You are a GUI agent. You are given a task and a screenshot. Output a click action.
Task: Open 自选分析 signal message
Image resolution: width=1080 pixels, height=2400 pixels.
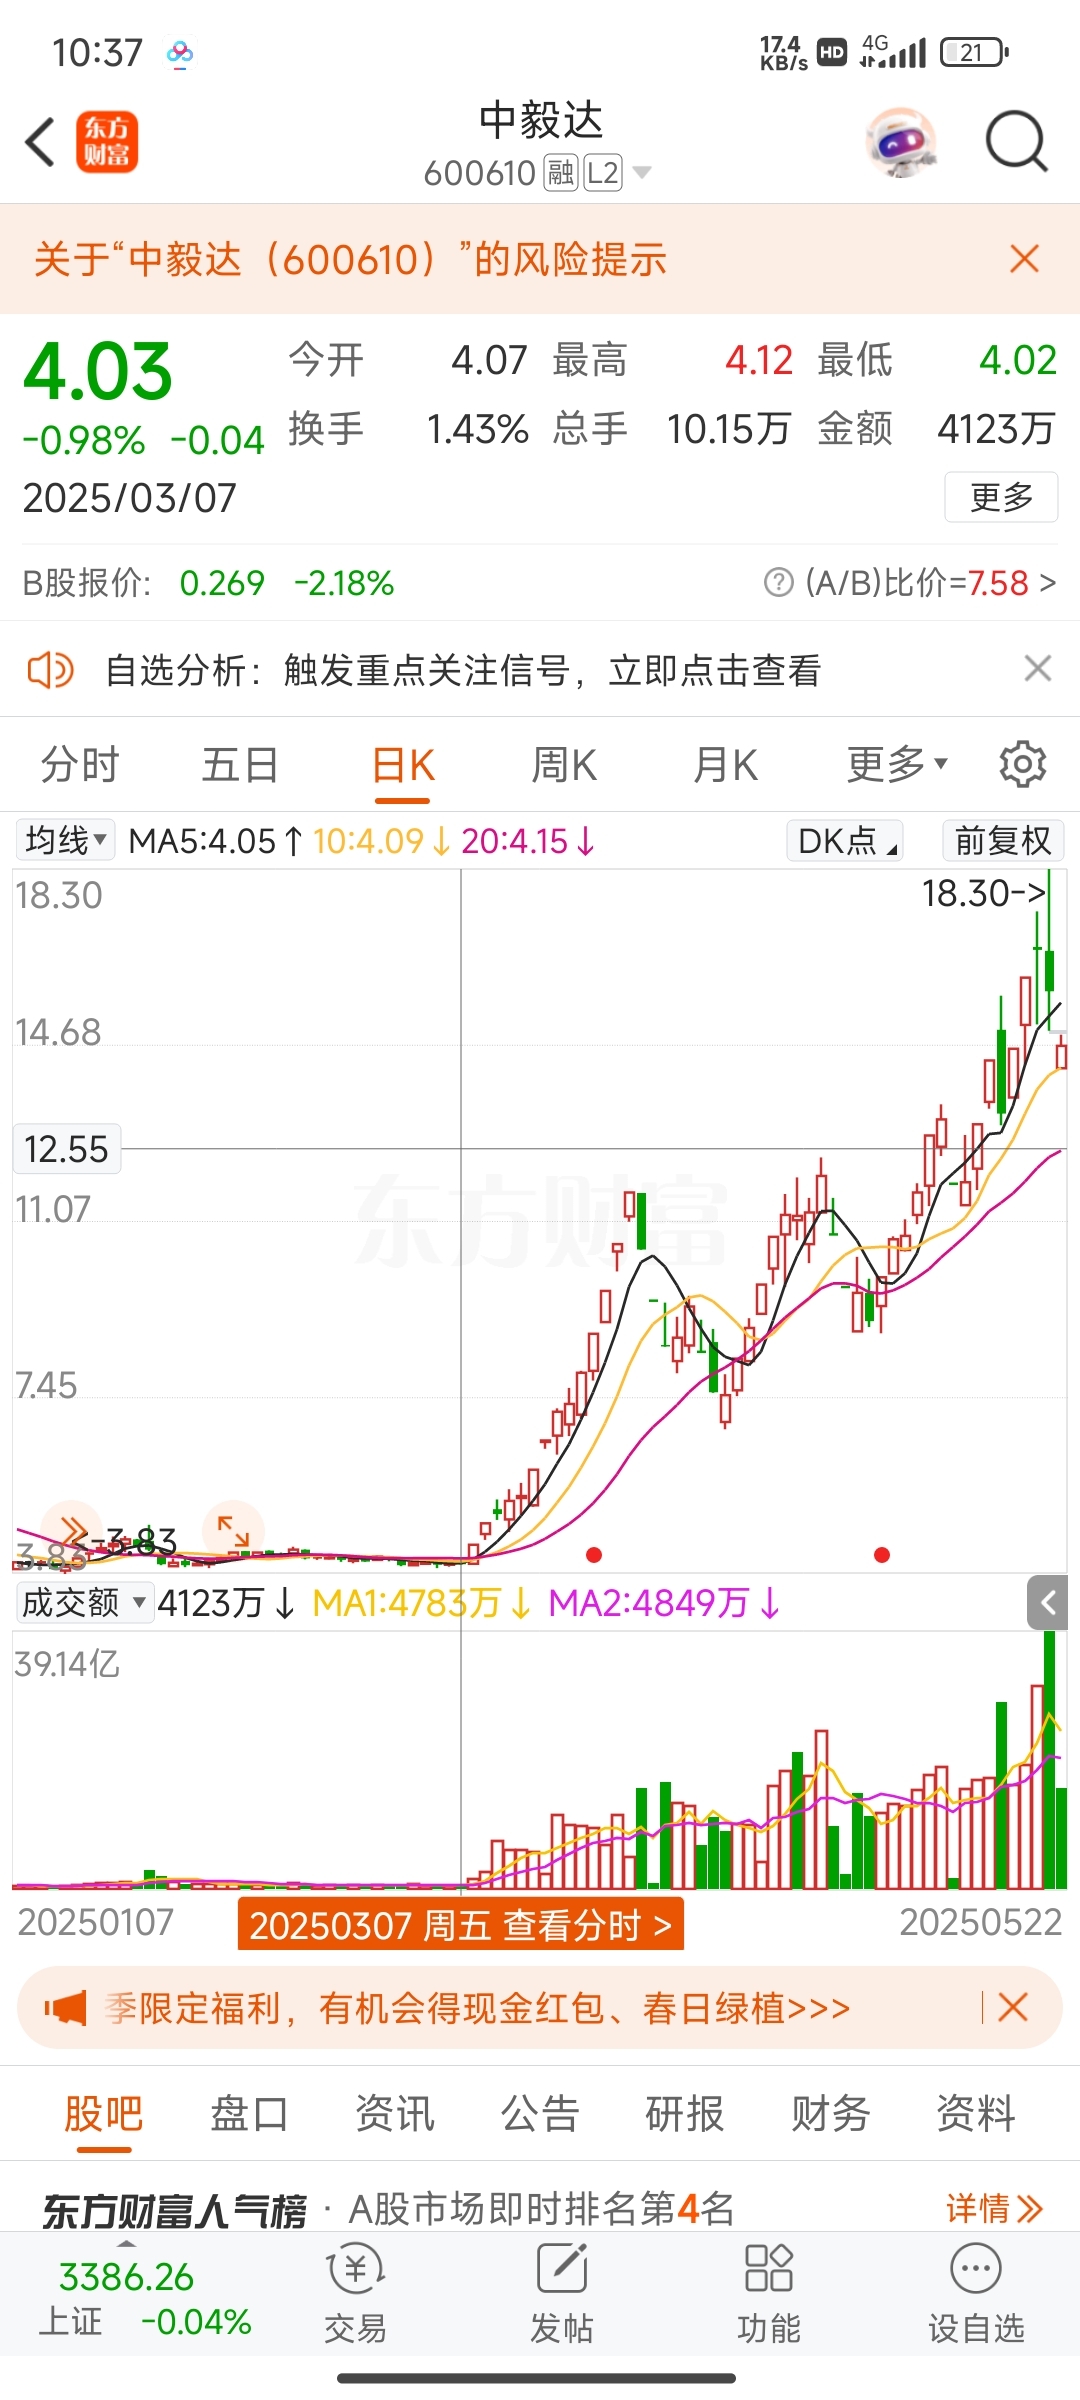click(x=463, y=670)
